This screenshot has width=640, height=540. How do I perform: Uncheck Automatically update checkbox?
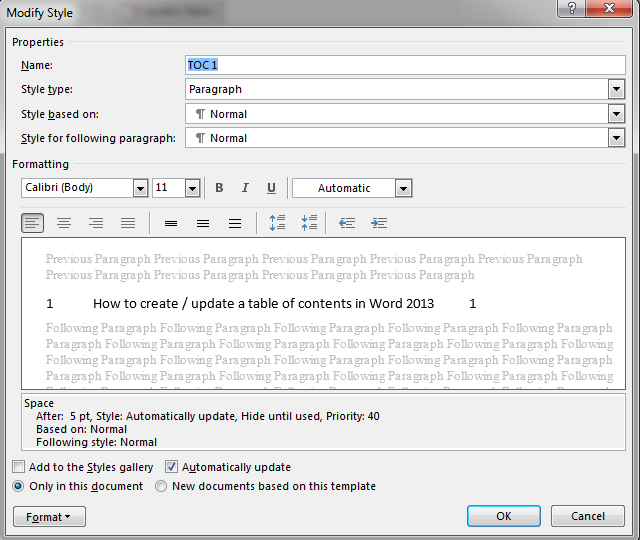[172, 467]
